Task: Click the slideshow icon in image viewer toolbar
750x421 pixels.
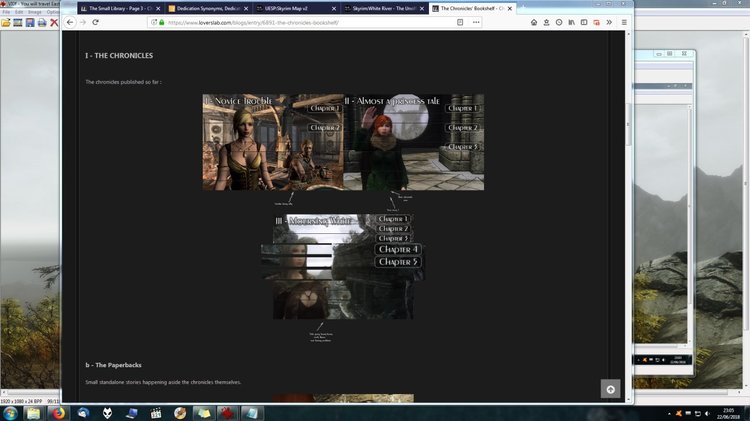Action: coord(18,22)
